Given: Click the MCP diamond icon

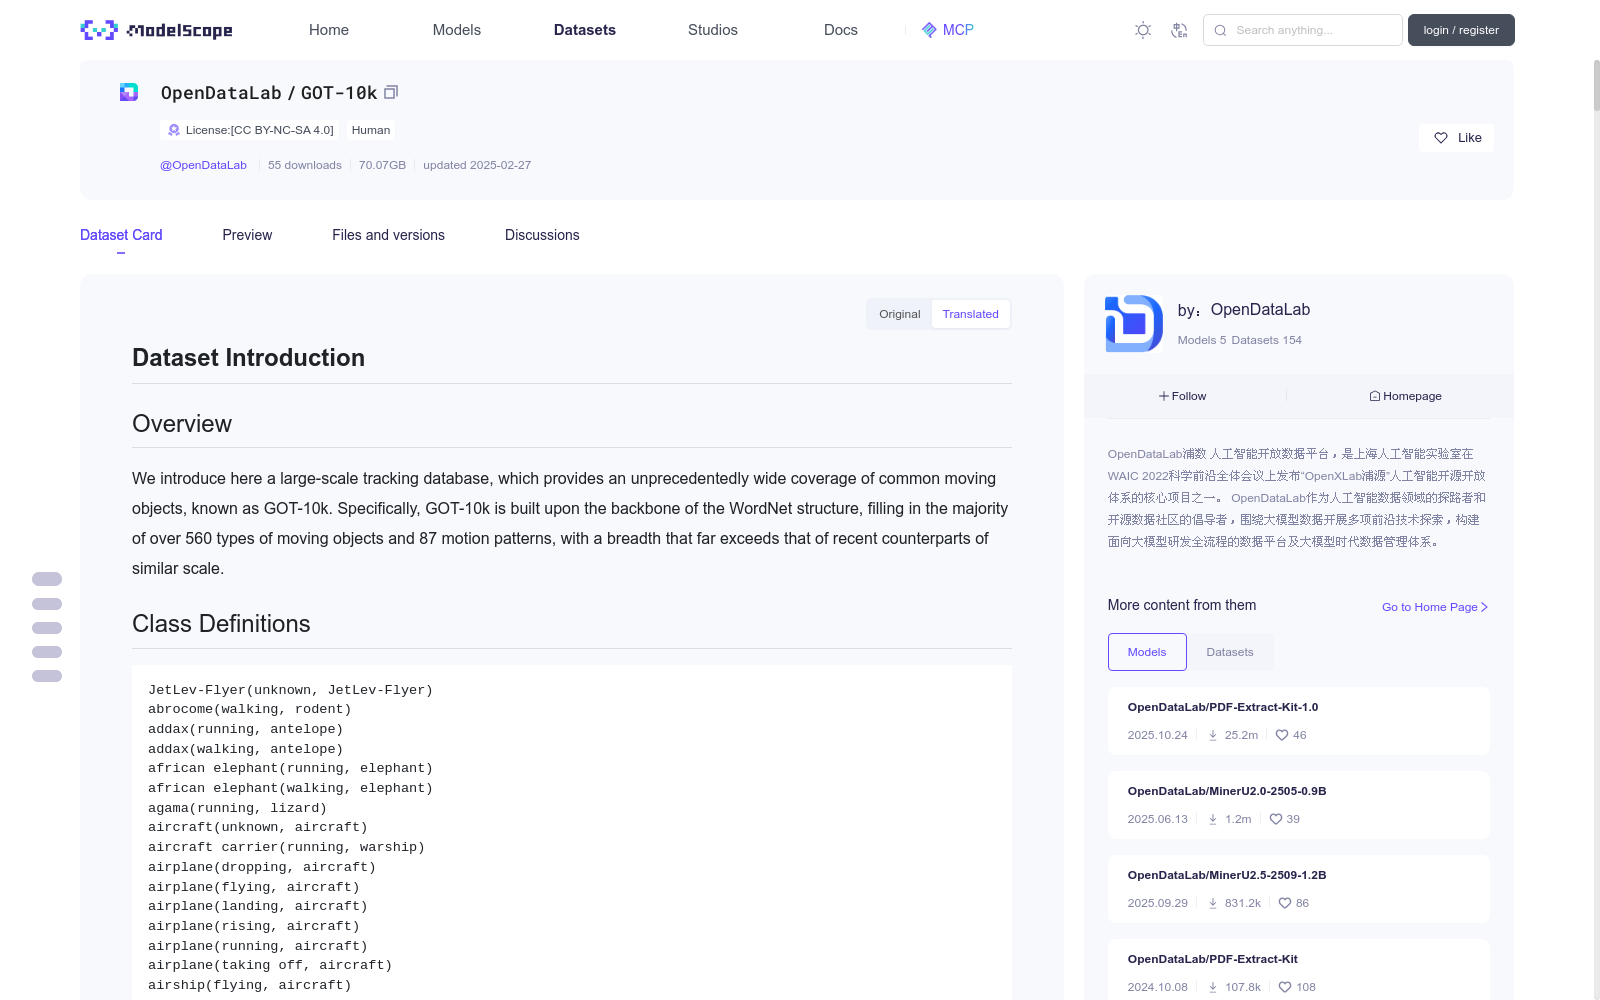Looking at the screenshot, I should [929, 30].
